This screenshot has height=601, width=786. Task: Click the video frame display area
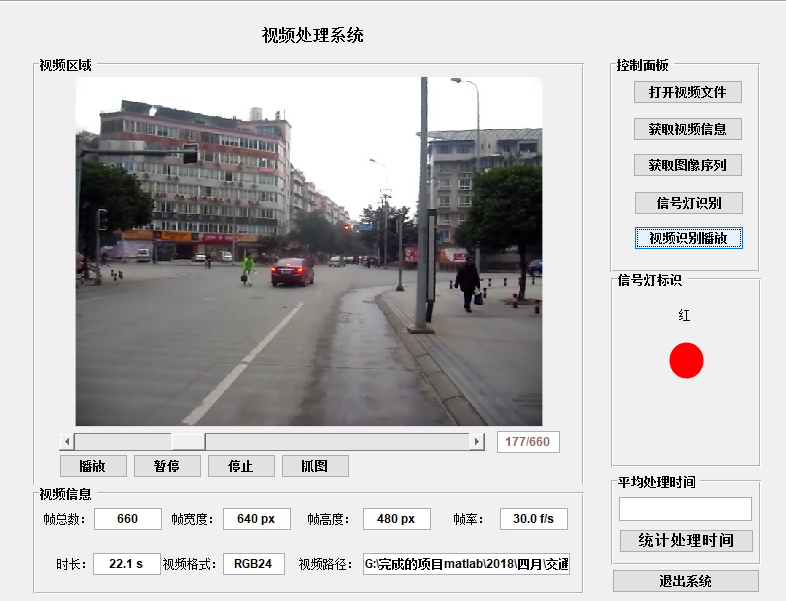[x=309, y=251]
